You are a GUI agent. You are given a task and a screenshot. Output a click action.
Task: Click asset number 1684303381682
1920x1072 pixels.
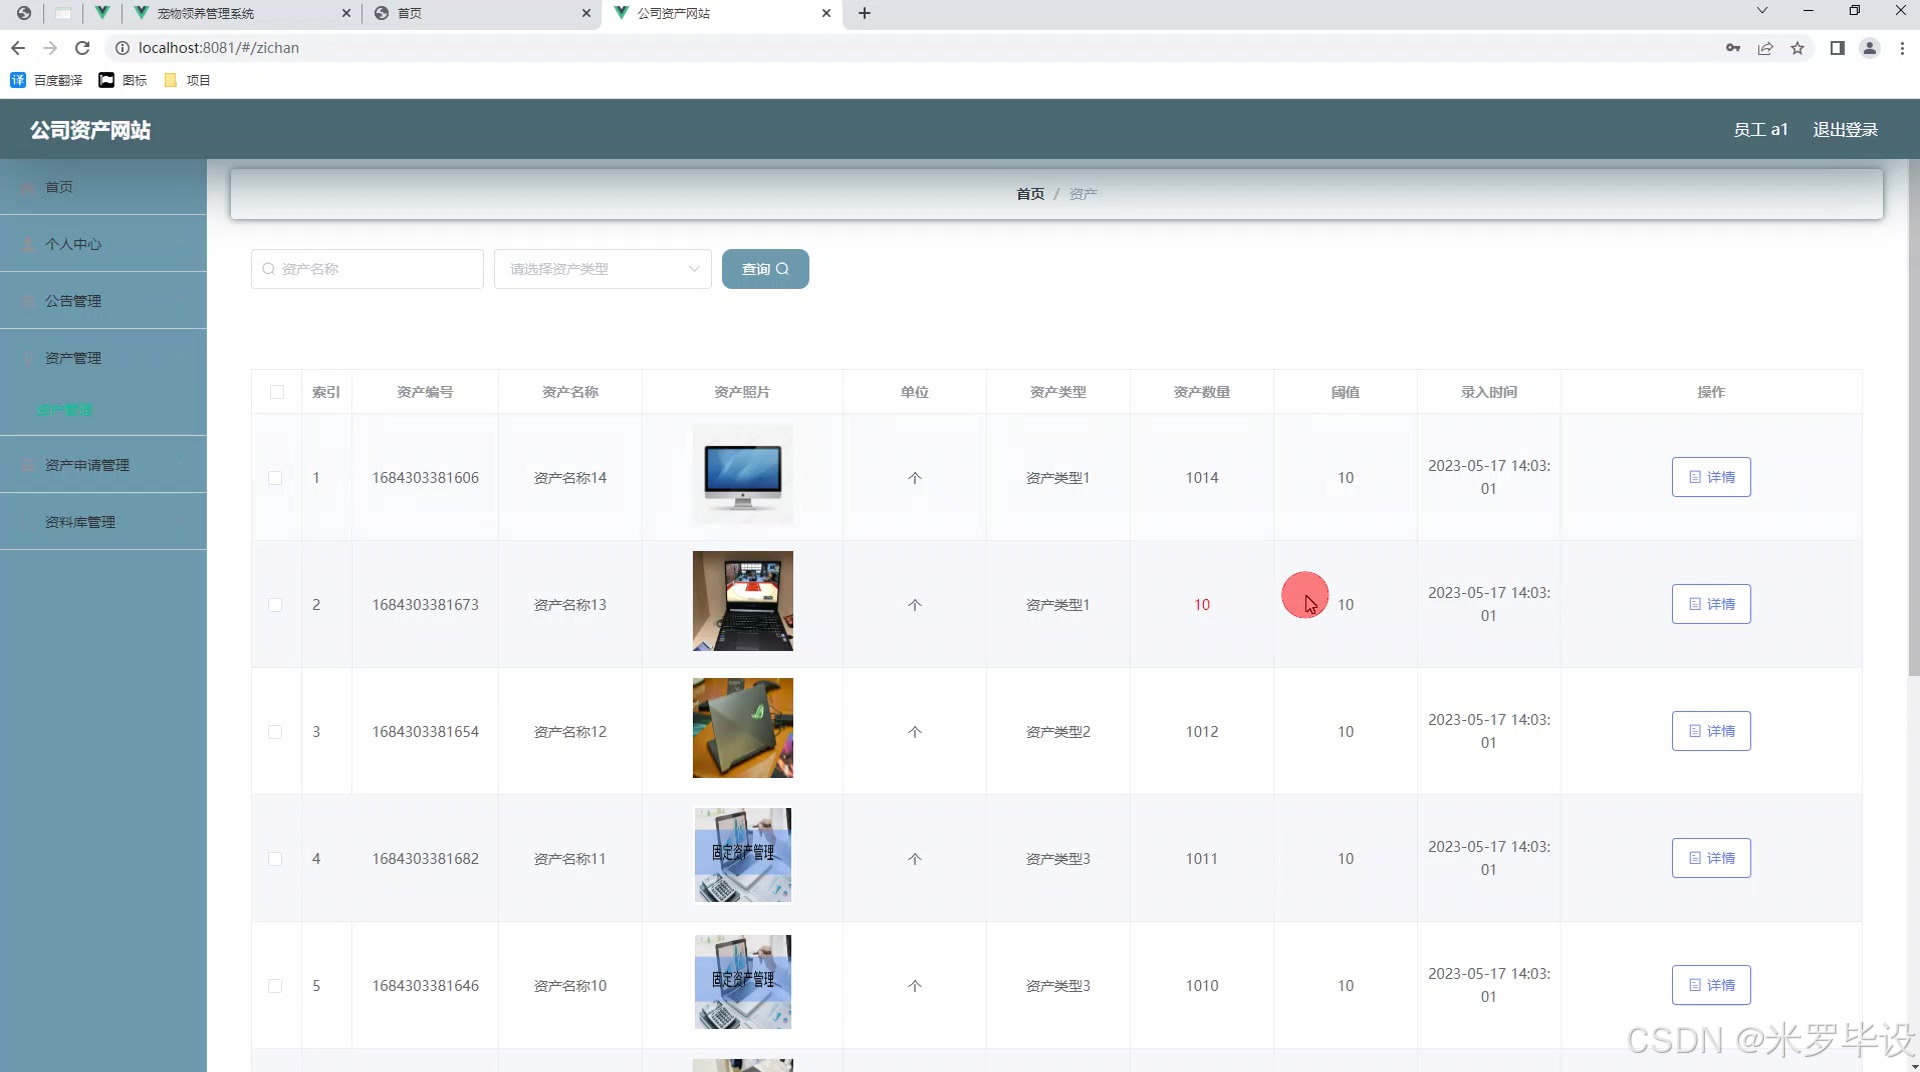pyautogui.click(x=425, y=859)
